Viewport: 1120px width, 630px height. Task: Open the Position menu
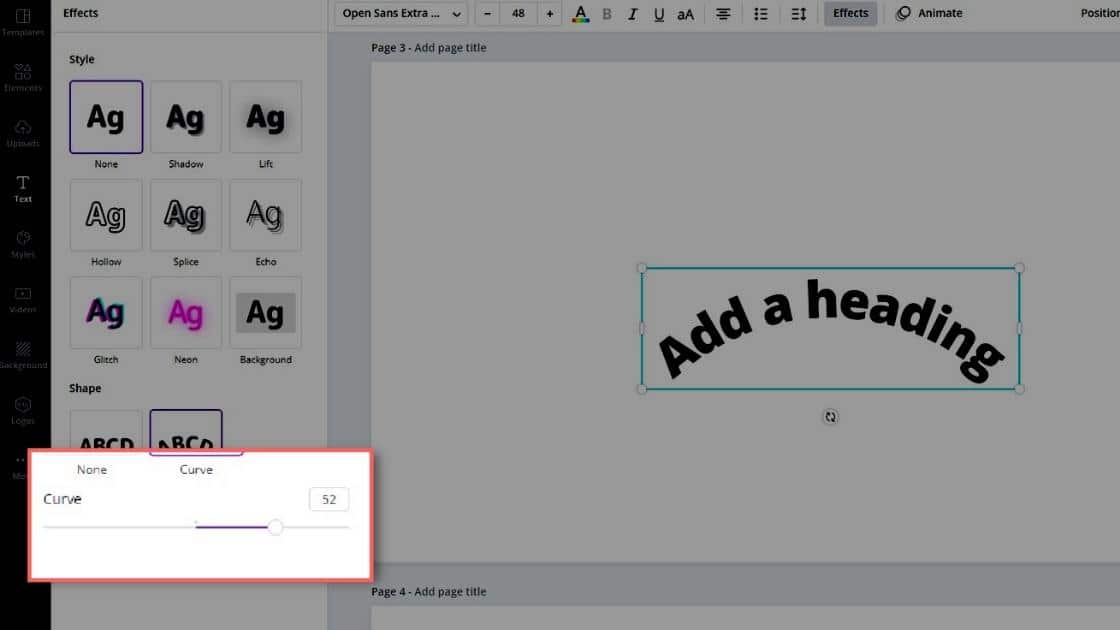click(1100, 13)
